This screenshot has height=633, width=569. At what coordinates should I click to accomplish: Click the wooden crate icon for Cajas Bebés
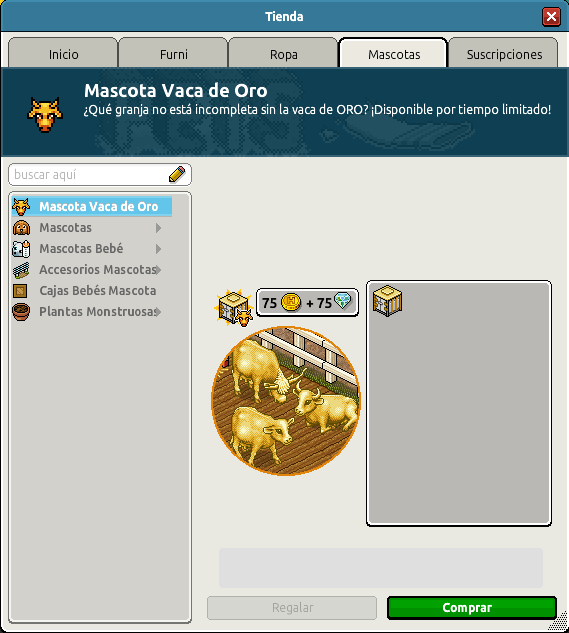(x=20, y=291)
